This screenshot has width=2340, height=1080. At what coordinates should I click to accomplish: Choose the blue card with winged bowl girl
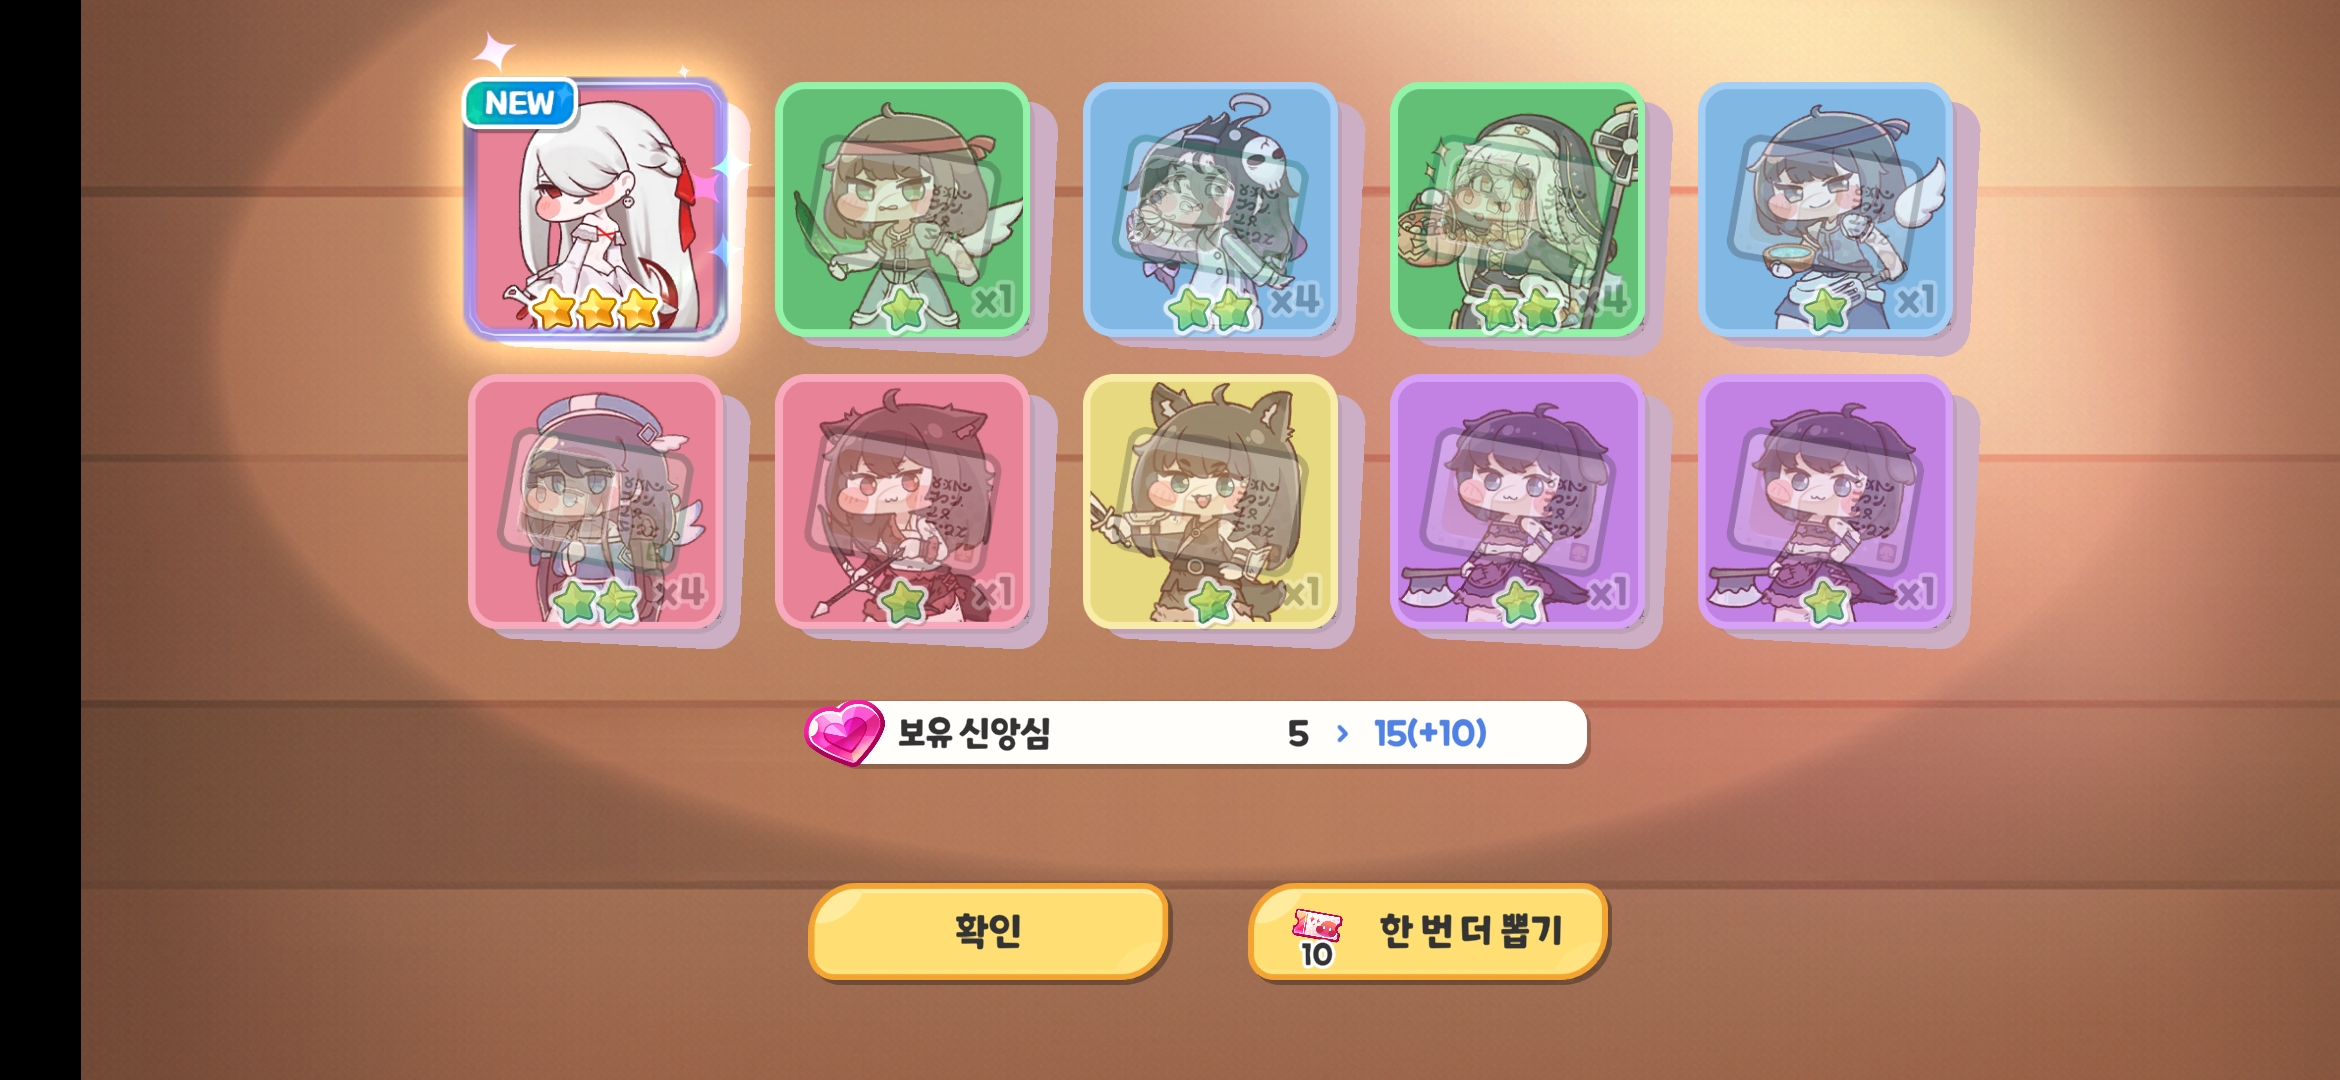tap(1826, 209)
